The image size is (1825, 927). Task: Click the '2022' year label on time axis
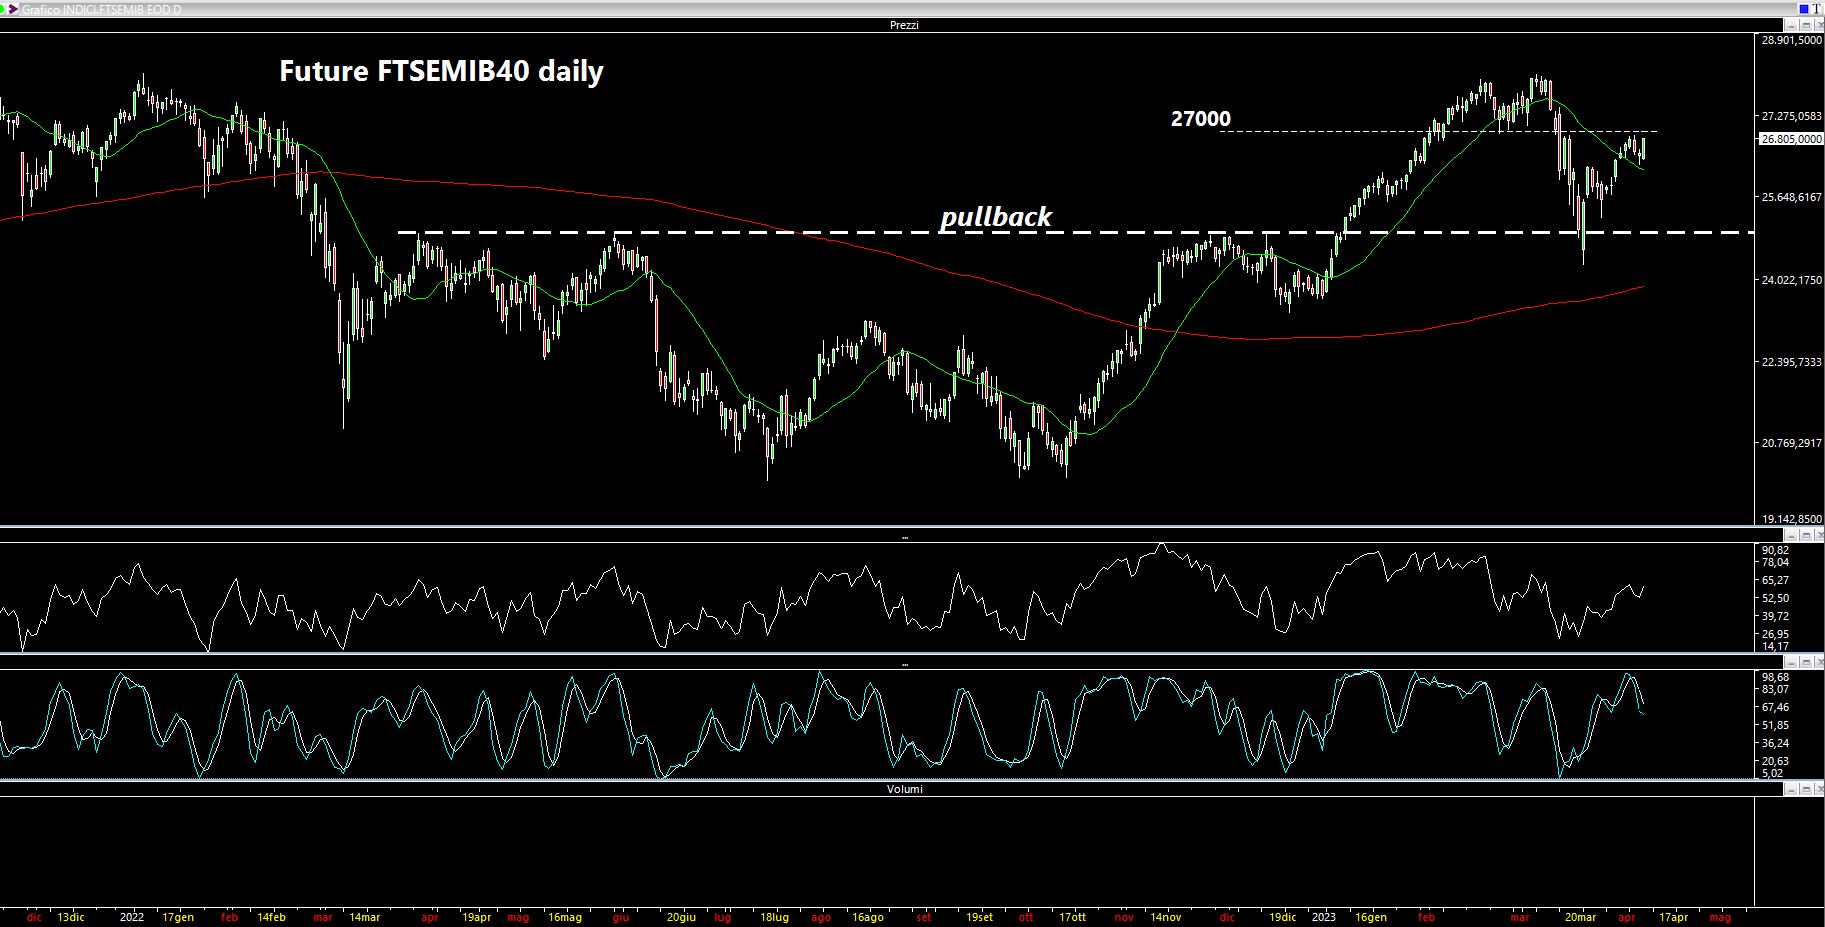point(132,917)
